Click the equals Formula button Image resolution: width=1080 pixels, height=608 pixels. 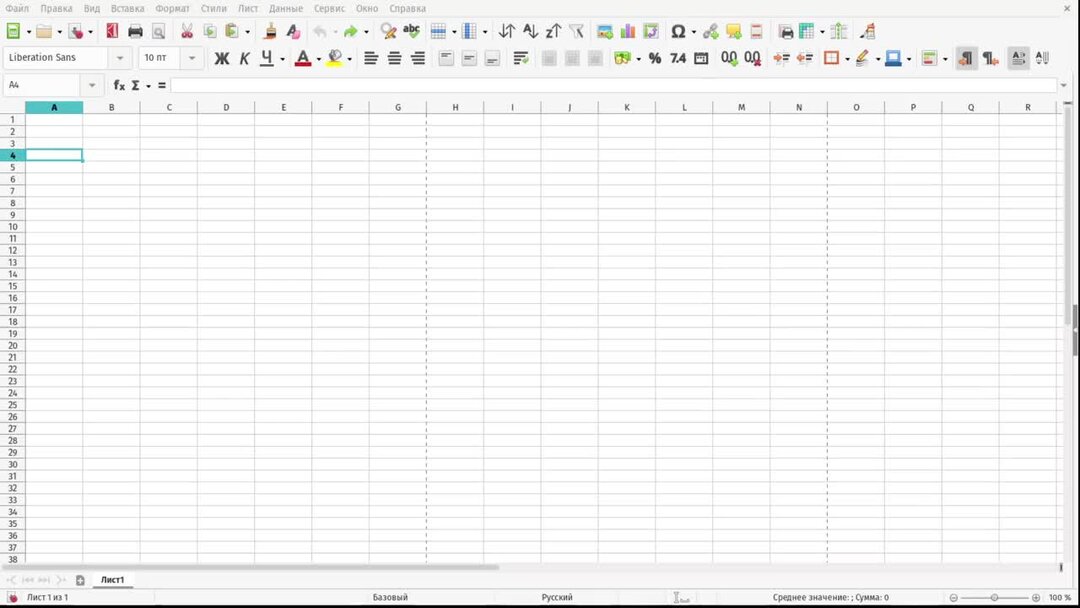162,85
